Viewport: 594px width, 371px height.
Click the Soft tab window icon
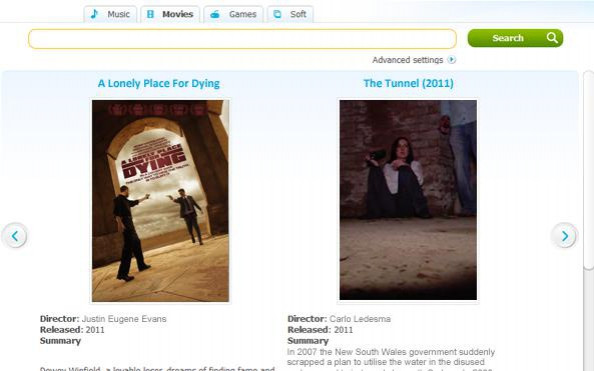click(x=277, y=14)
